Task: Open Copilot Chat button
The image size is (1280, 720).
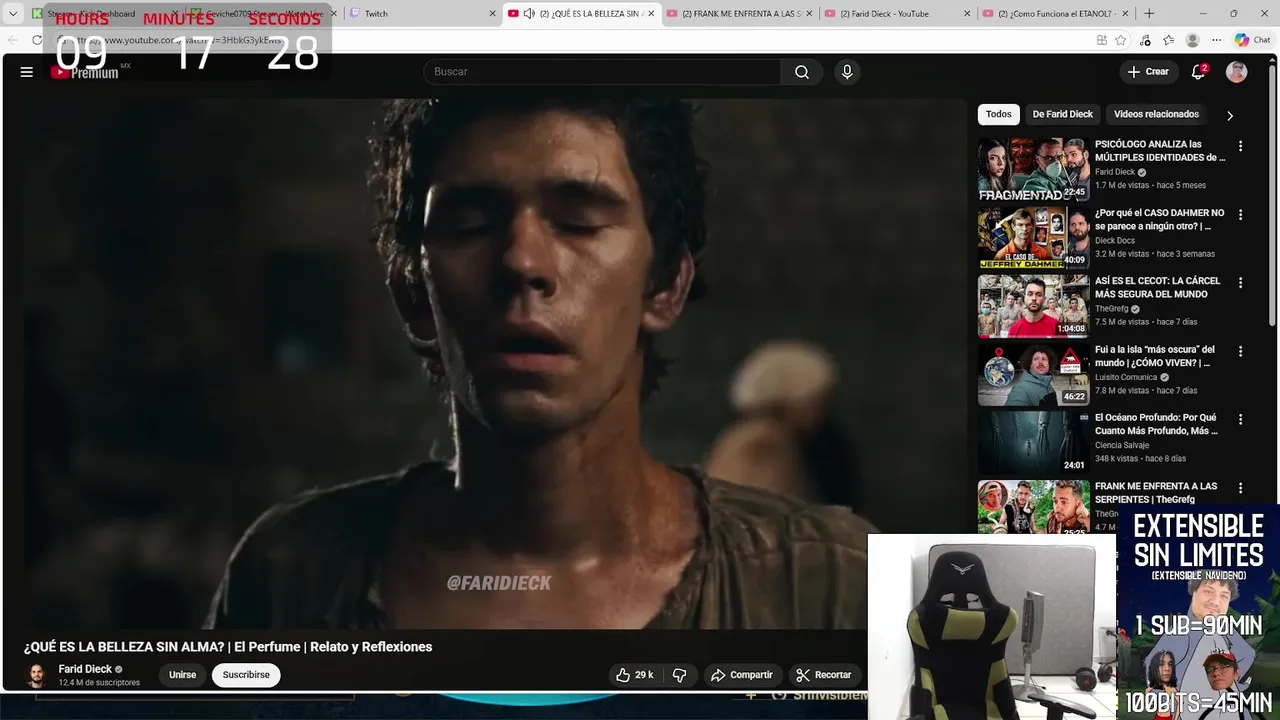Action: [1253, 40]
